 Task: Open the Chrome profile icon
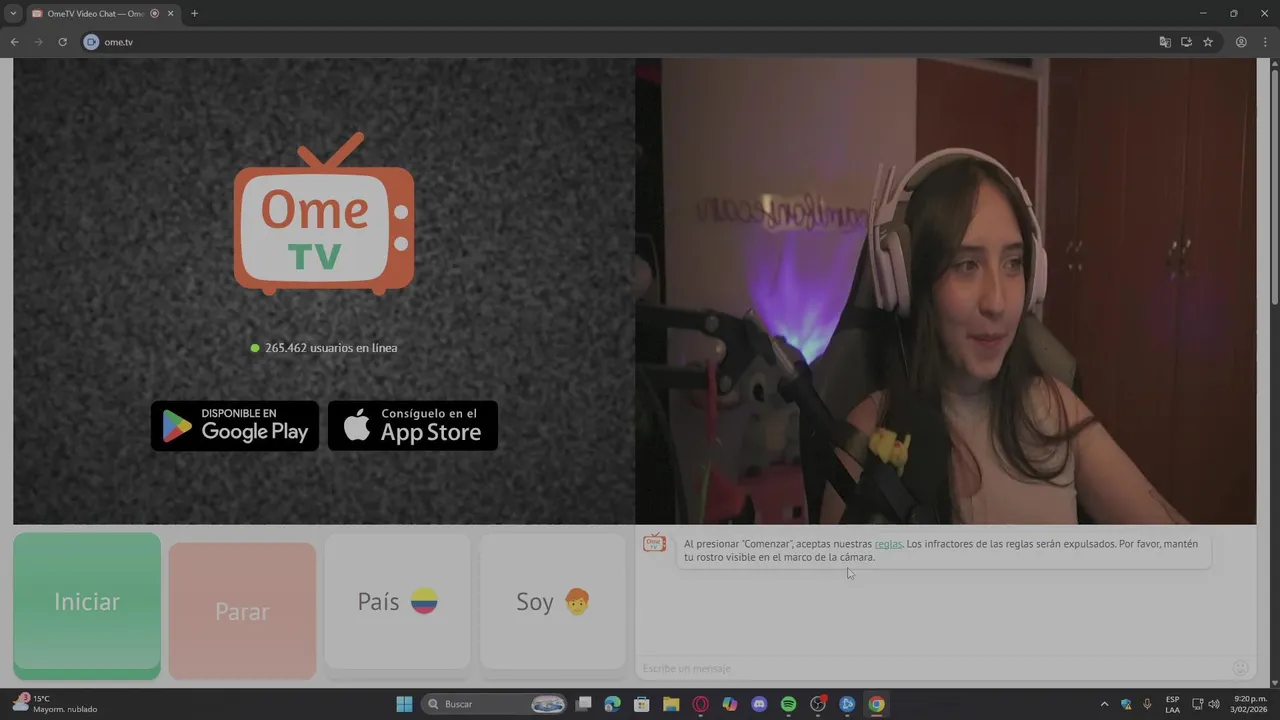(1241, 42)
